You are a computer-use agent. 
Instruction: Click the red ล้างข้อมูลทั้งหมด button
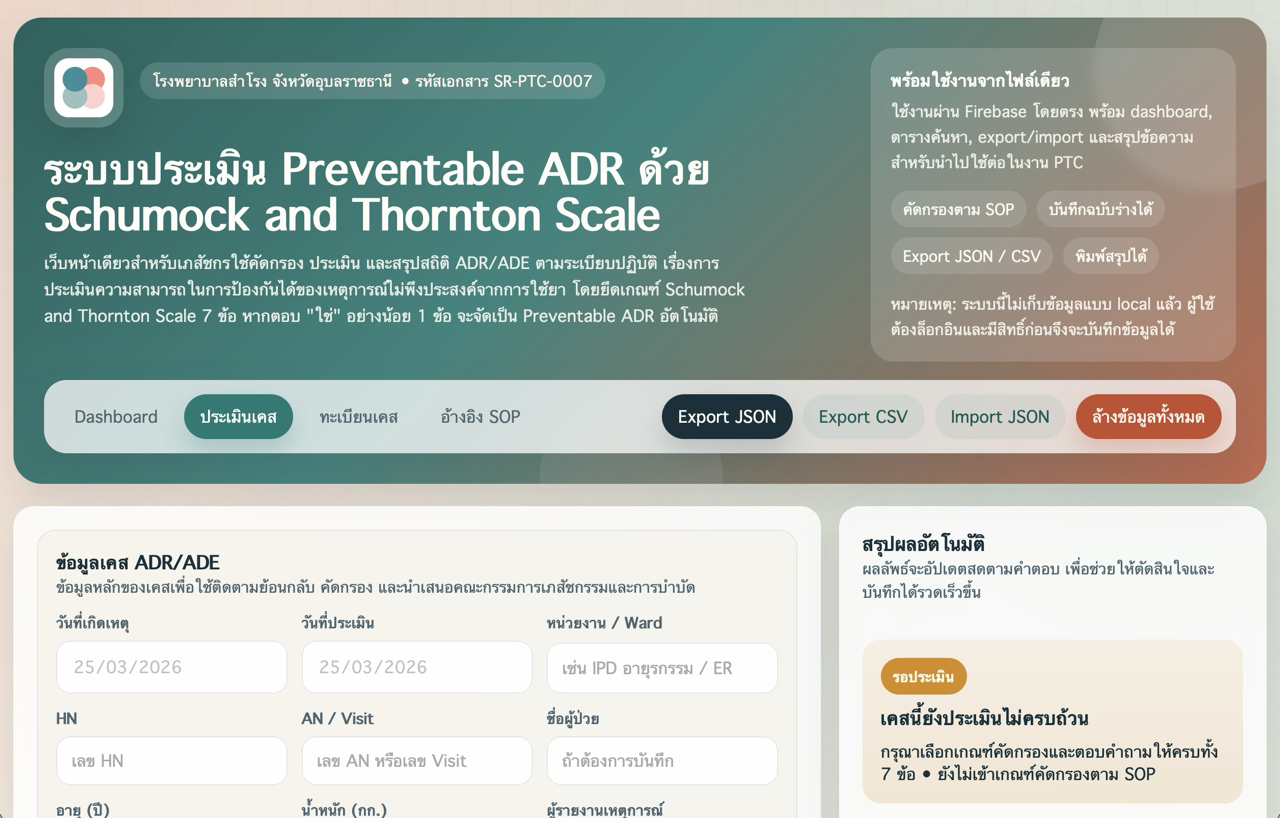(1148, 417)
